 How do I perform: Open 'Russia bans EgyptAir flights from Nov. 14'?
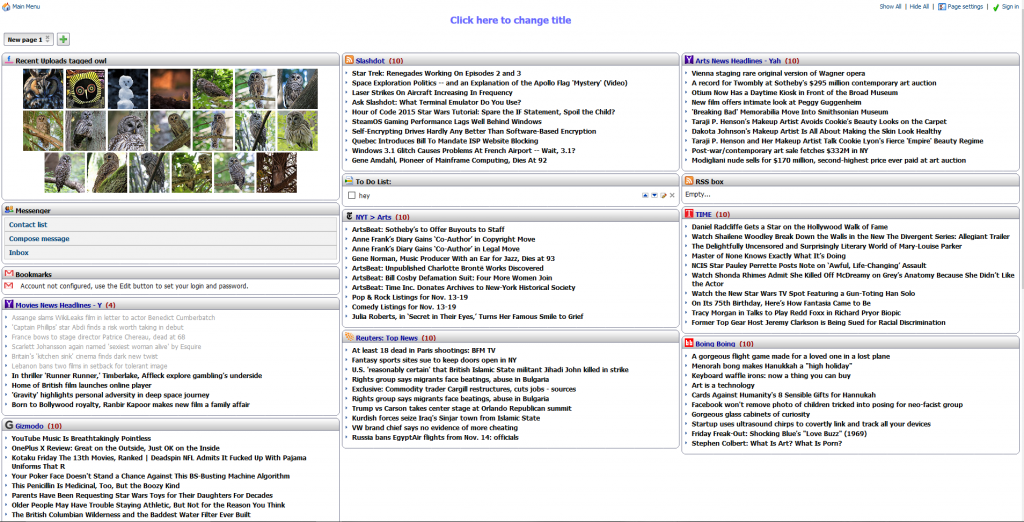click(435, 438)
